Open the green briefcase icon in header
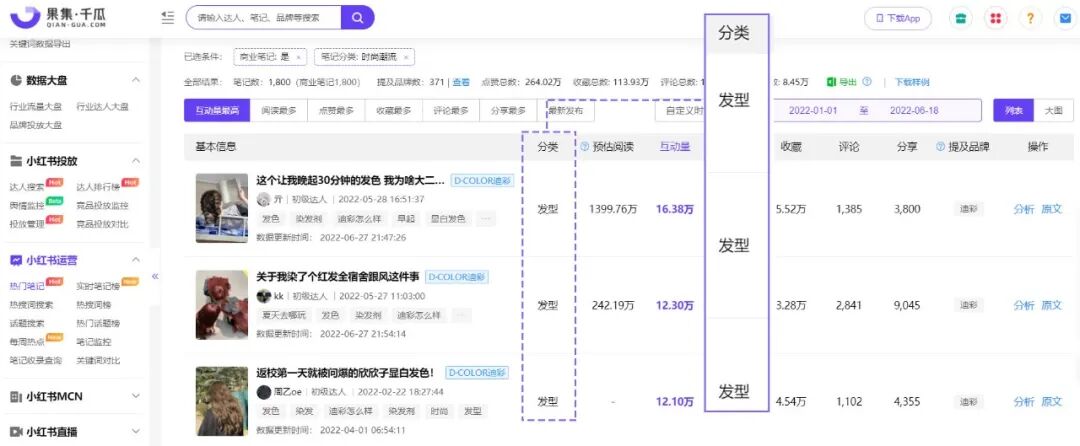1080x446 pixels. pos(960,19)
